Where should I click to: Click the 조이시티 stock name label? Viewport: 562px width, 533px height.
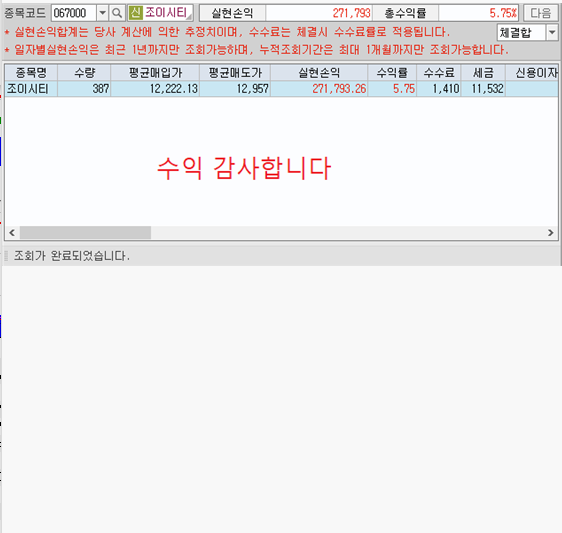pyautogui.click(x=166, y=13)
